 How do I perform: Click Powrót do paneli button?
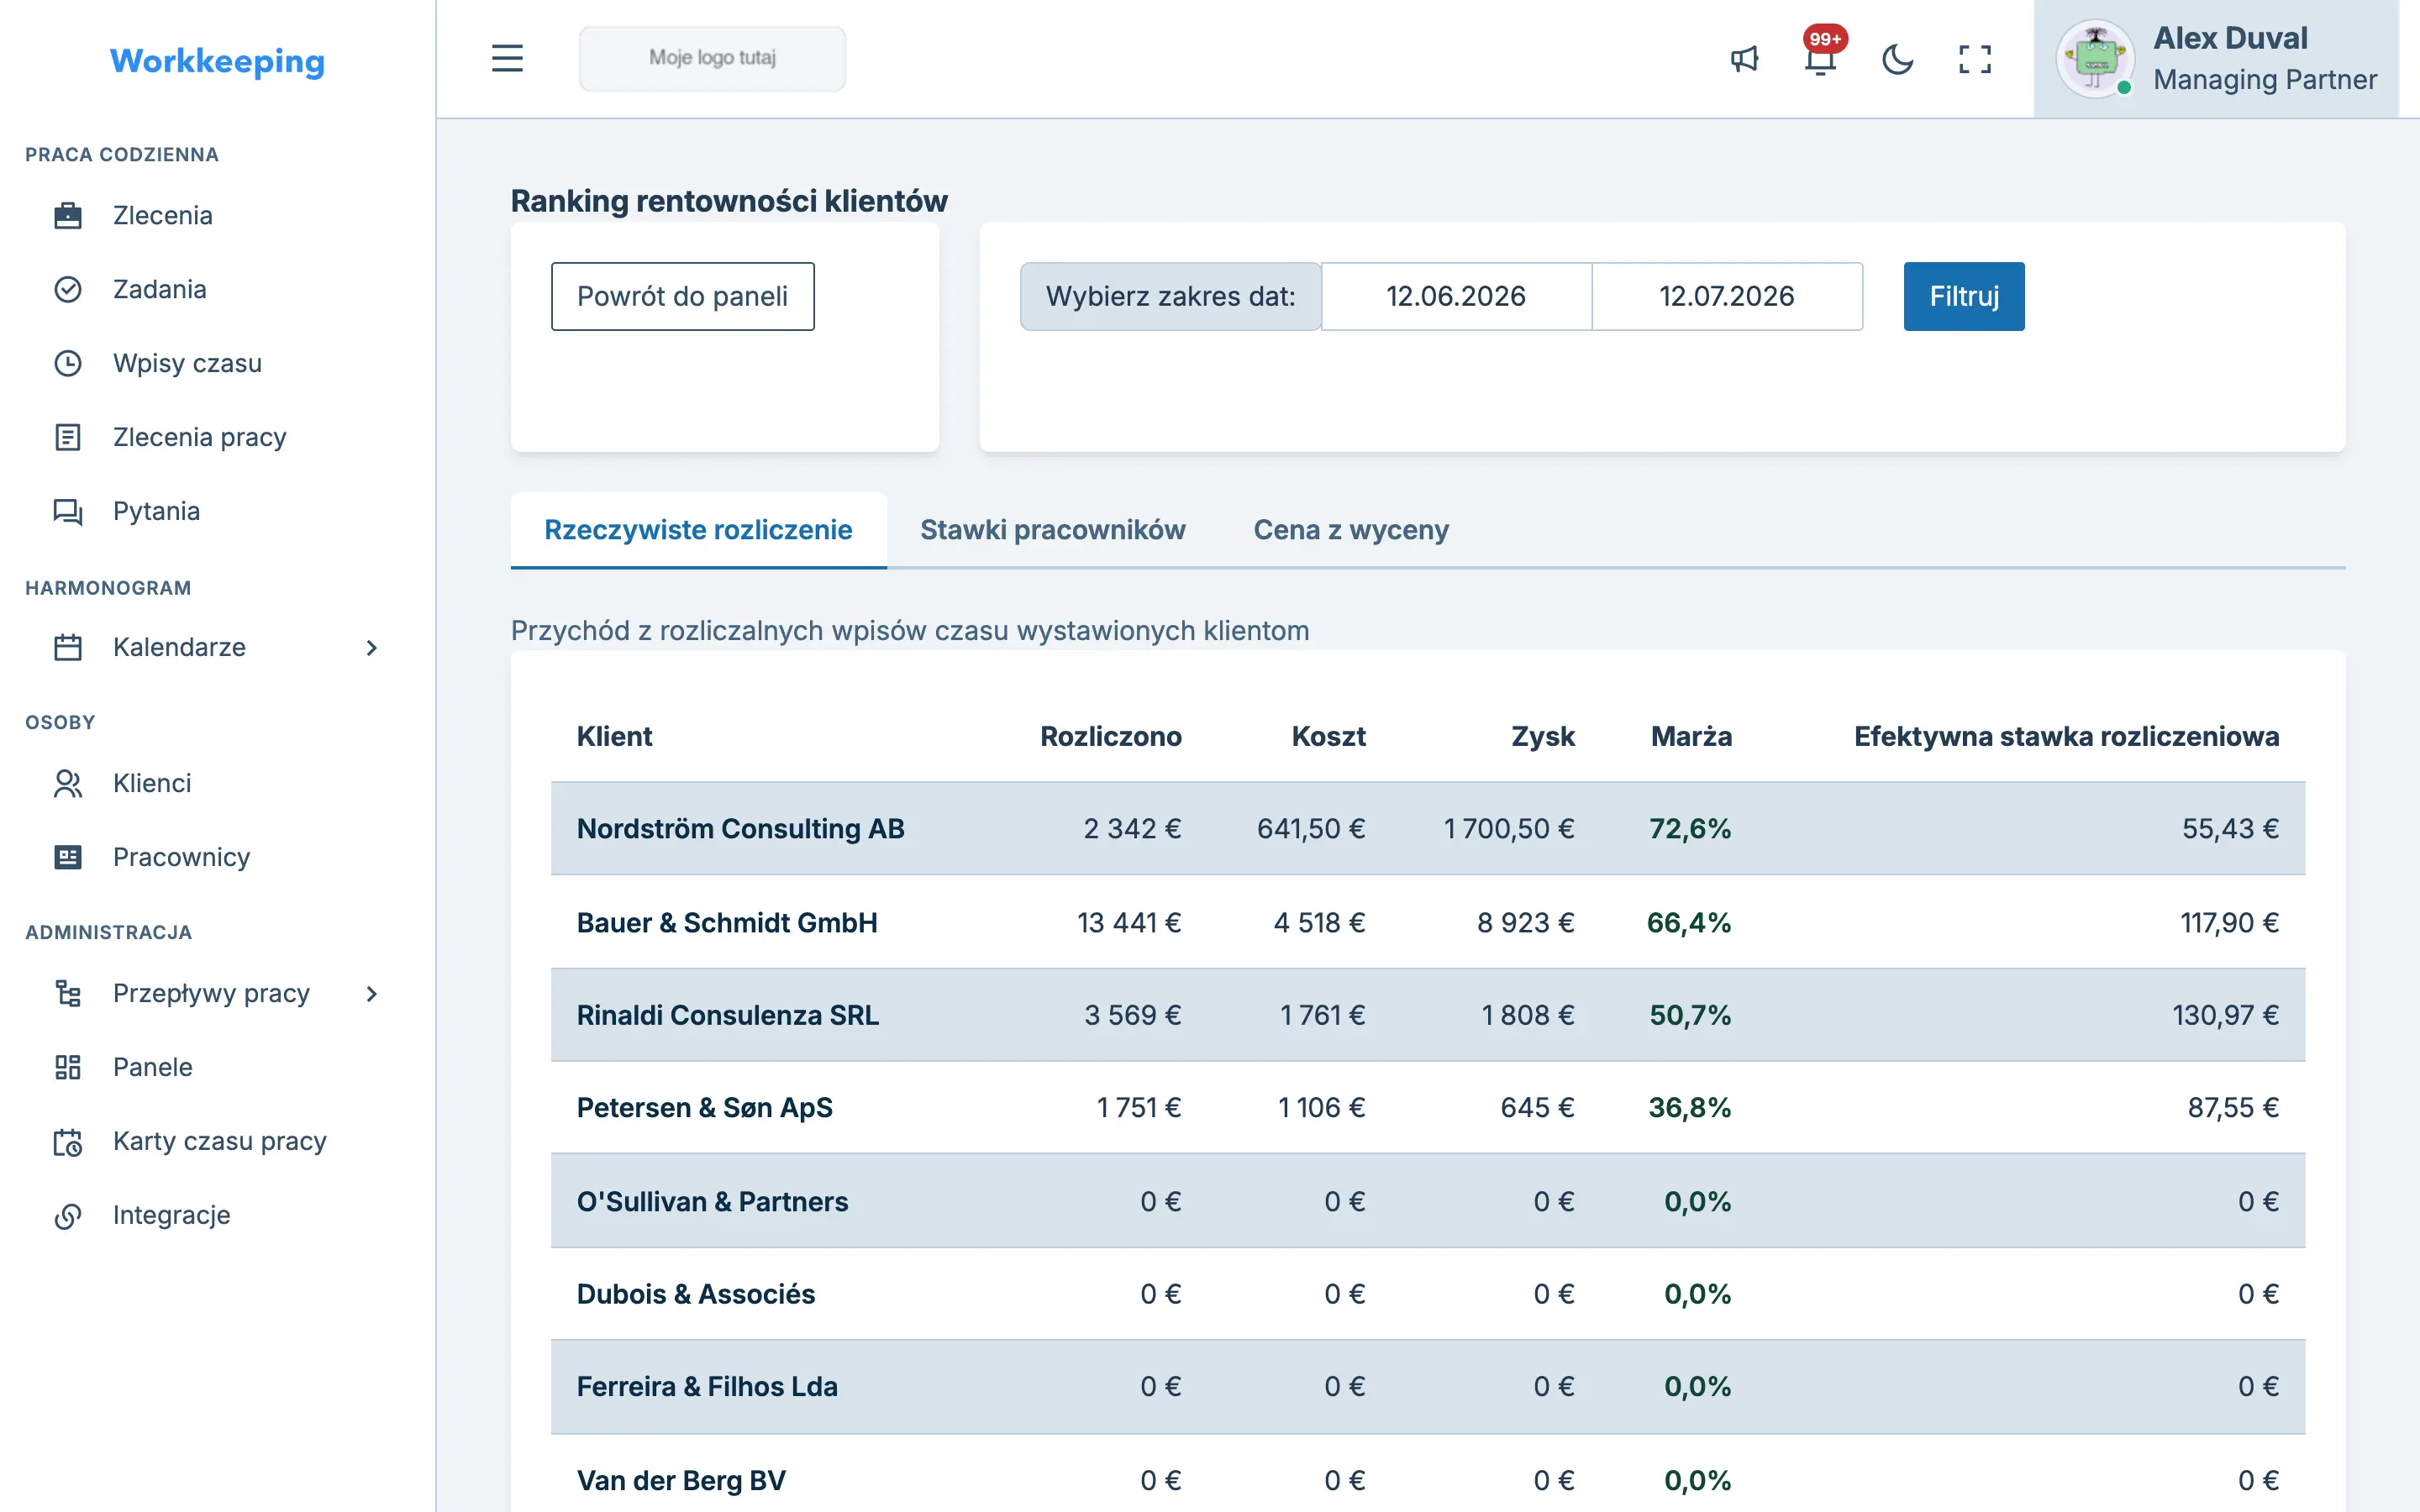point(682,296)
